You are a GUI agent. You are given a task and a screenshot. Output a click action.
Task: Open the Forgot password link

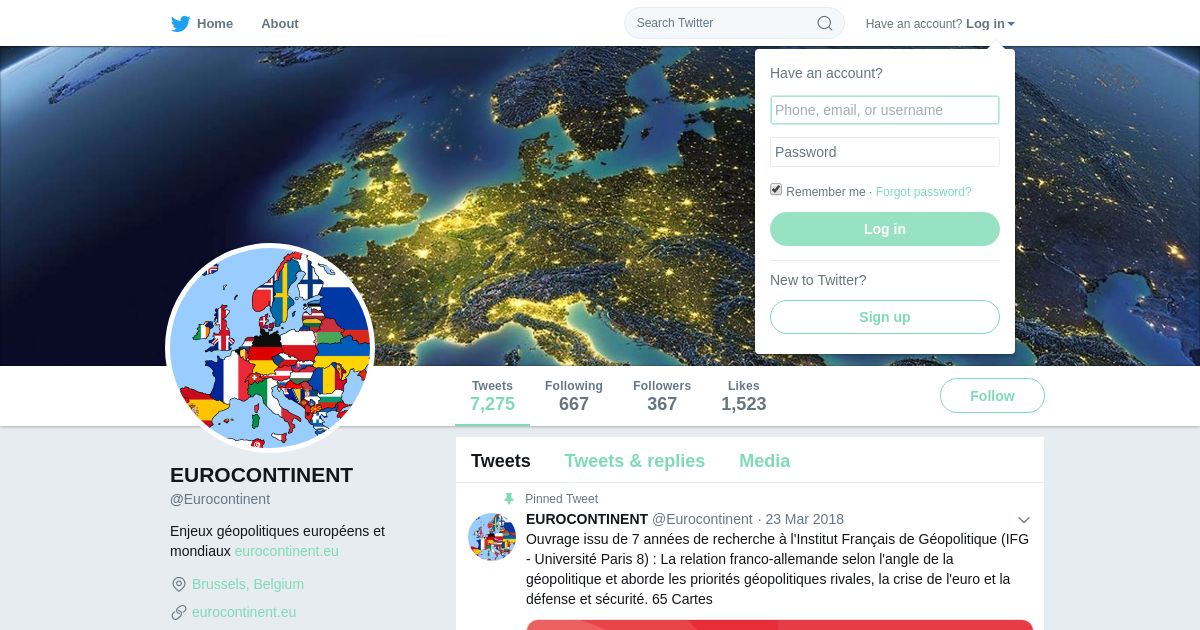[924, 192]
